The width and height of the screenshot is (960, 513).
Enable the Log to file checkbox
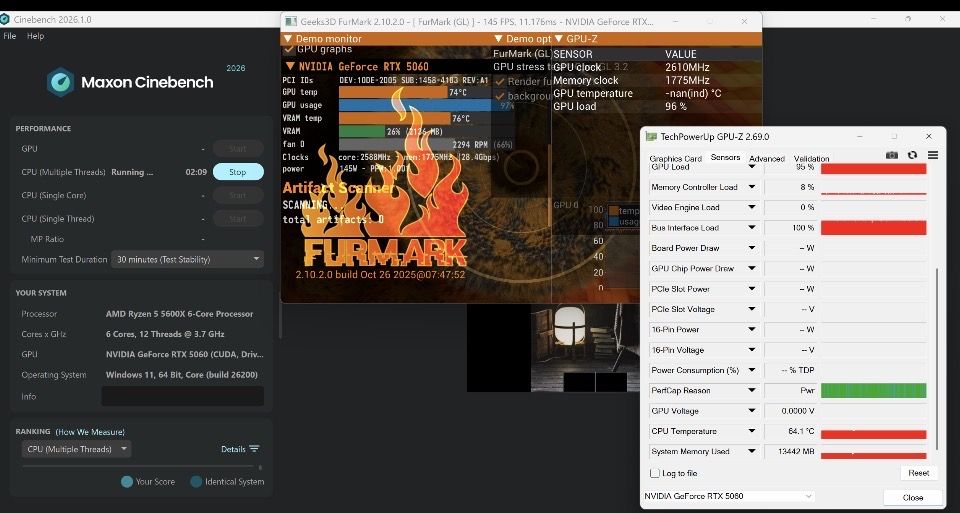(x=655, y=473)
